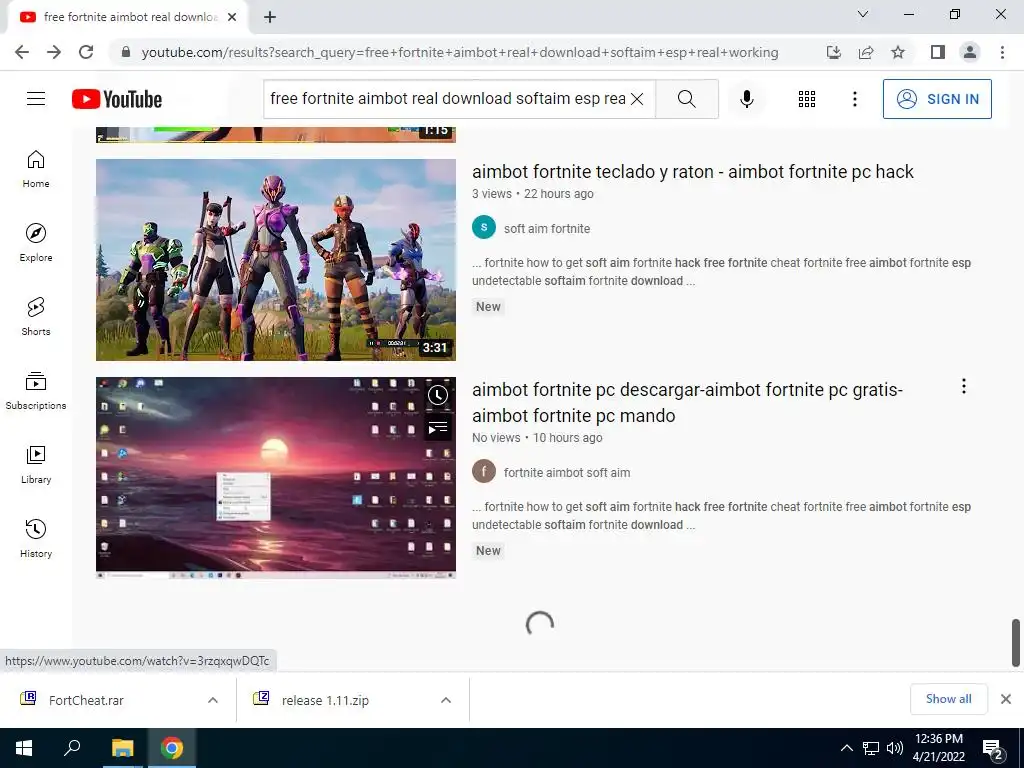
Task: Click Chrome icon in taskbar
Action: [172, 748]
